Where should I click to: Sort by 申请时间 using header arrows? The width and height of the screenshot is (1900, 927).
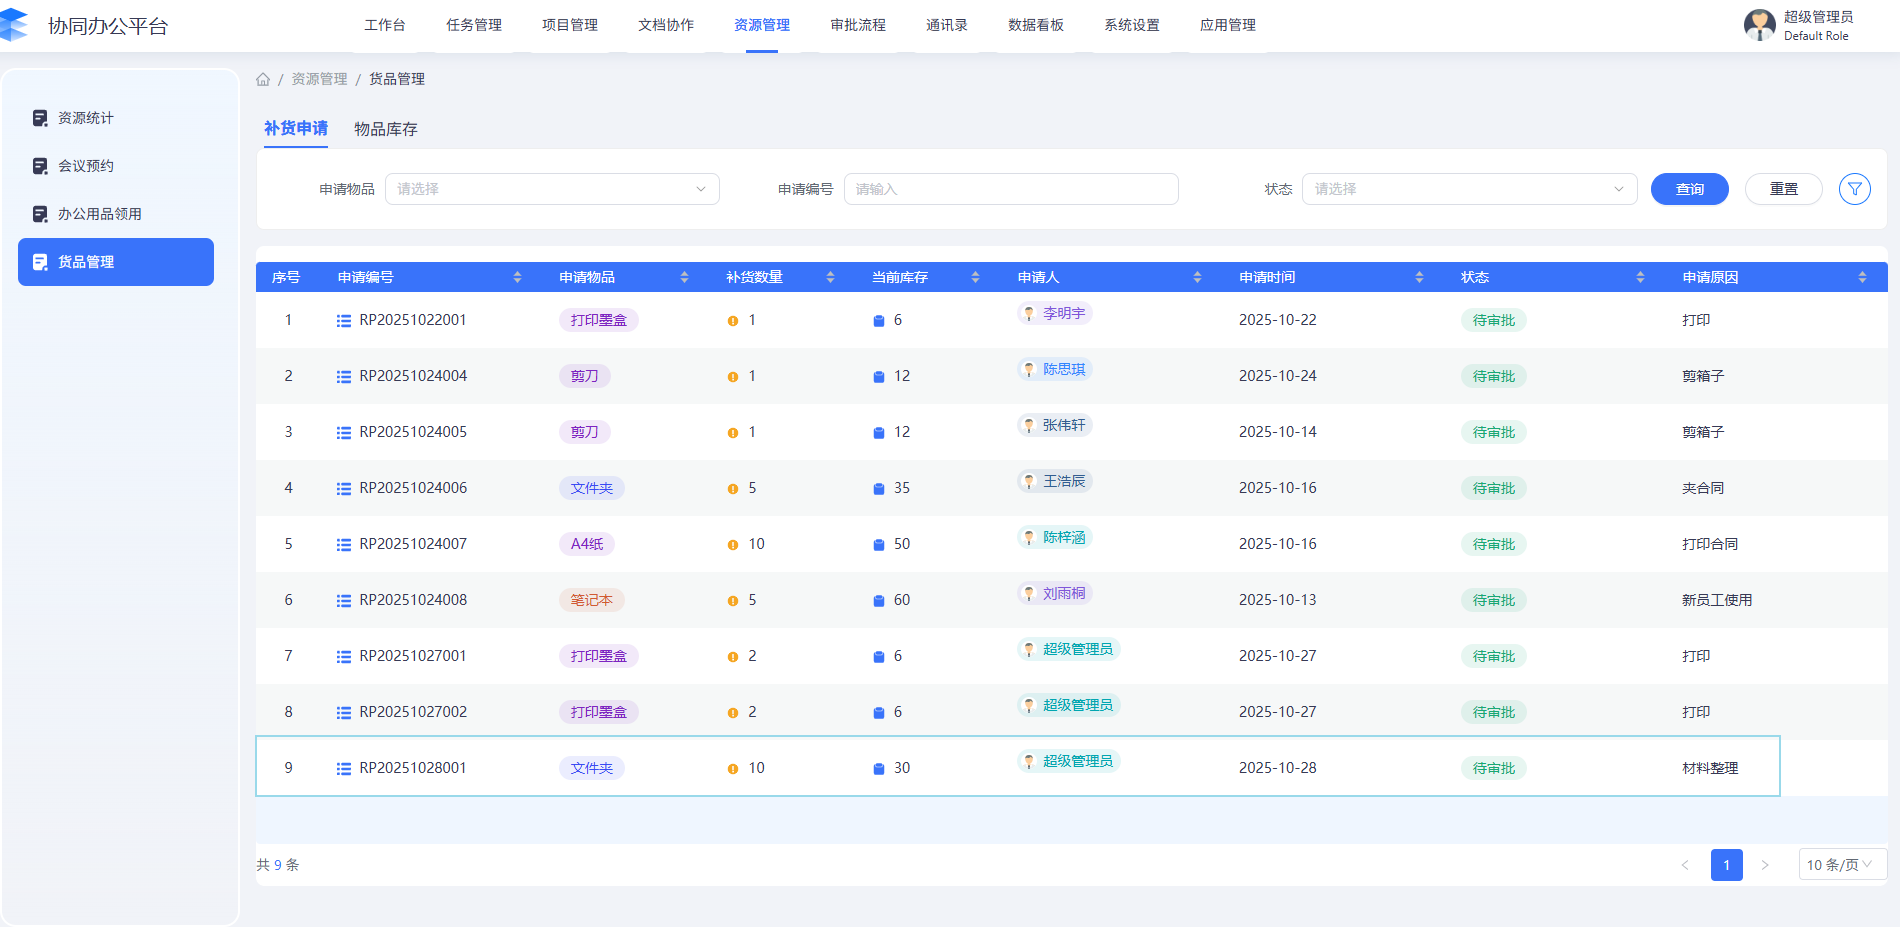(1419, 277)
